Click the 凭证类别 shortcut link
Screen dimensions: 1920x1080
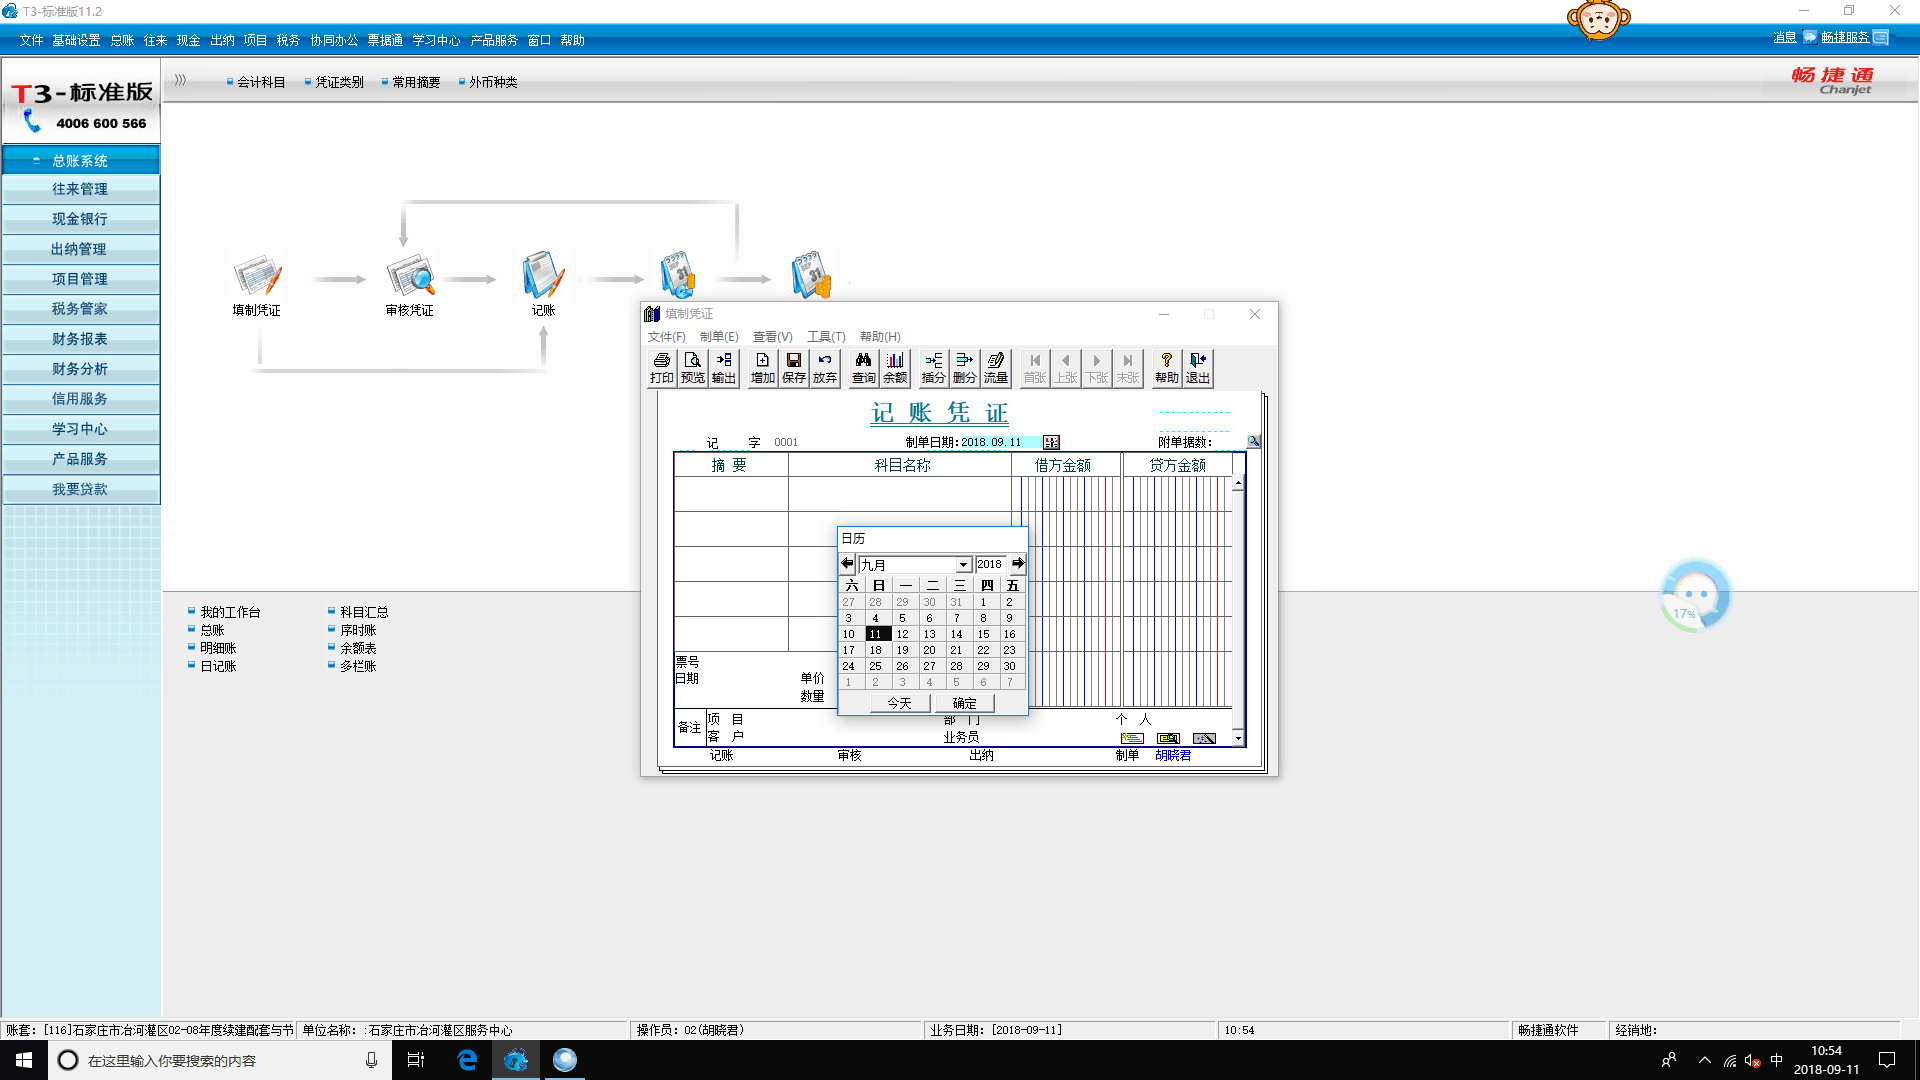pos(339,82)
